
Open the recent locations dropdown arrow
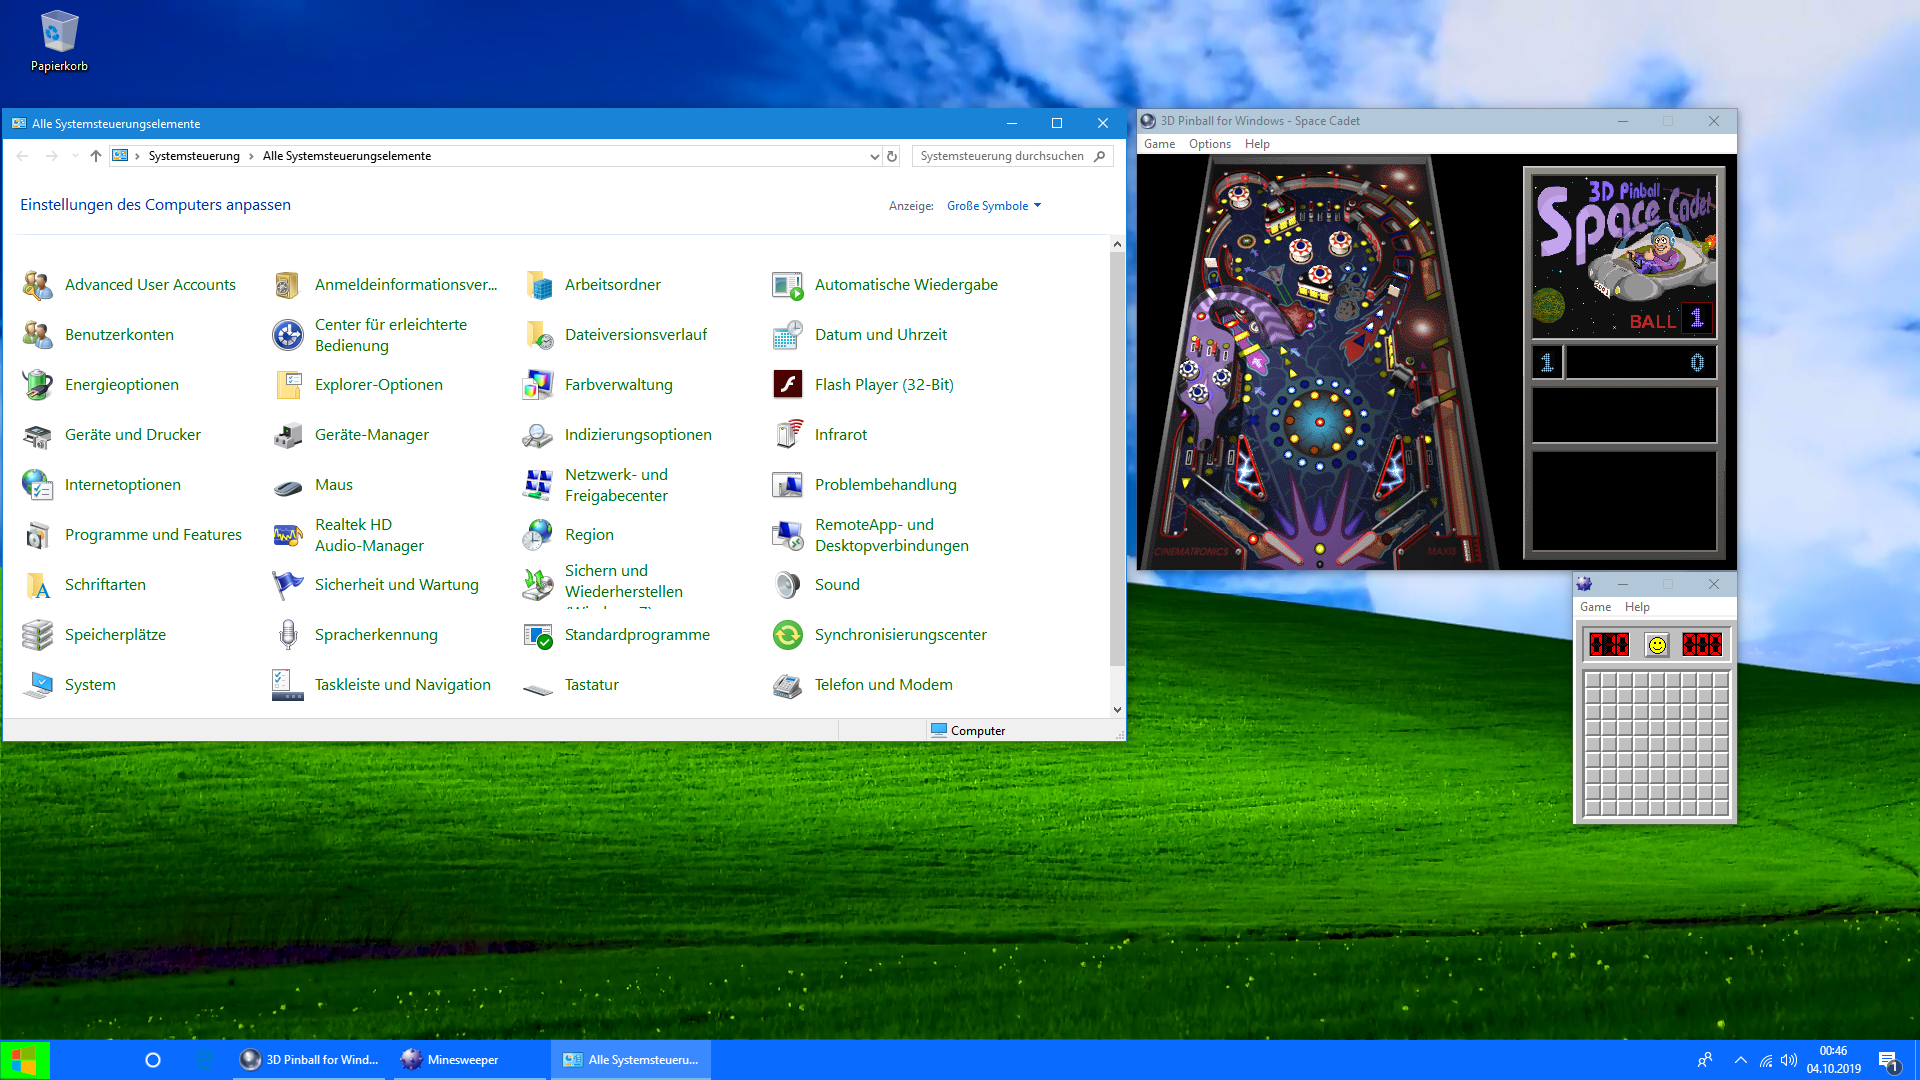[x=75, y=156]
